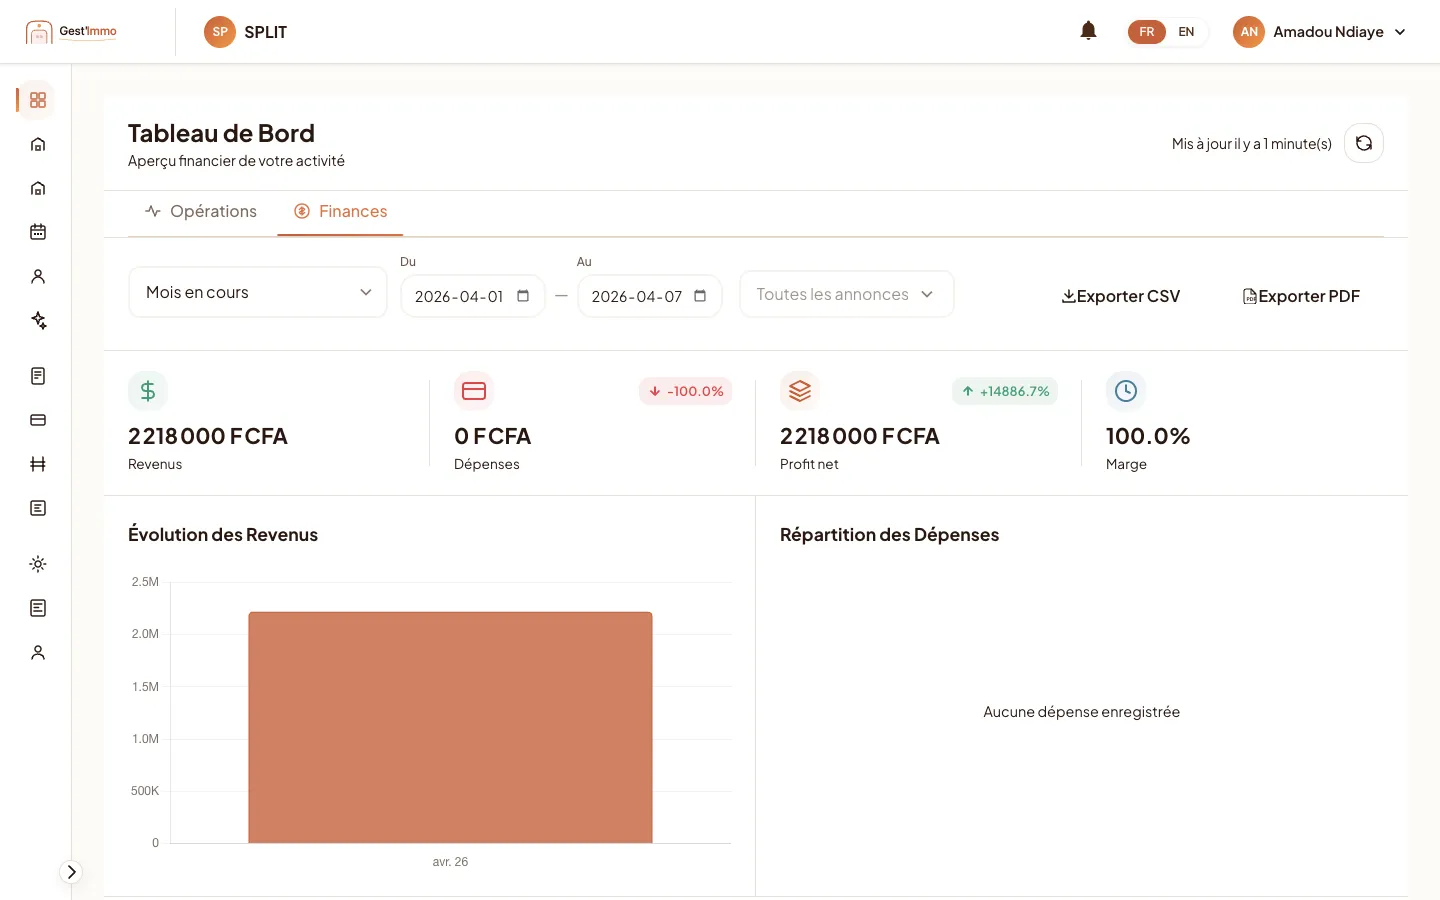Open the calendar icon in sidebar
The width and height of the screenshot is (1440, 900).
(38, 232)
